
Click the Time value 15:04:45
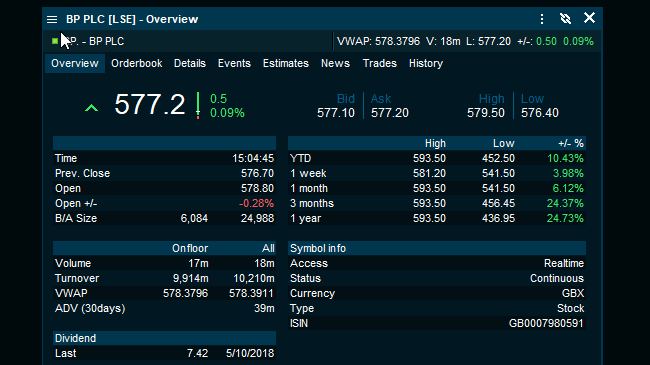[253, 158]
